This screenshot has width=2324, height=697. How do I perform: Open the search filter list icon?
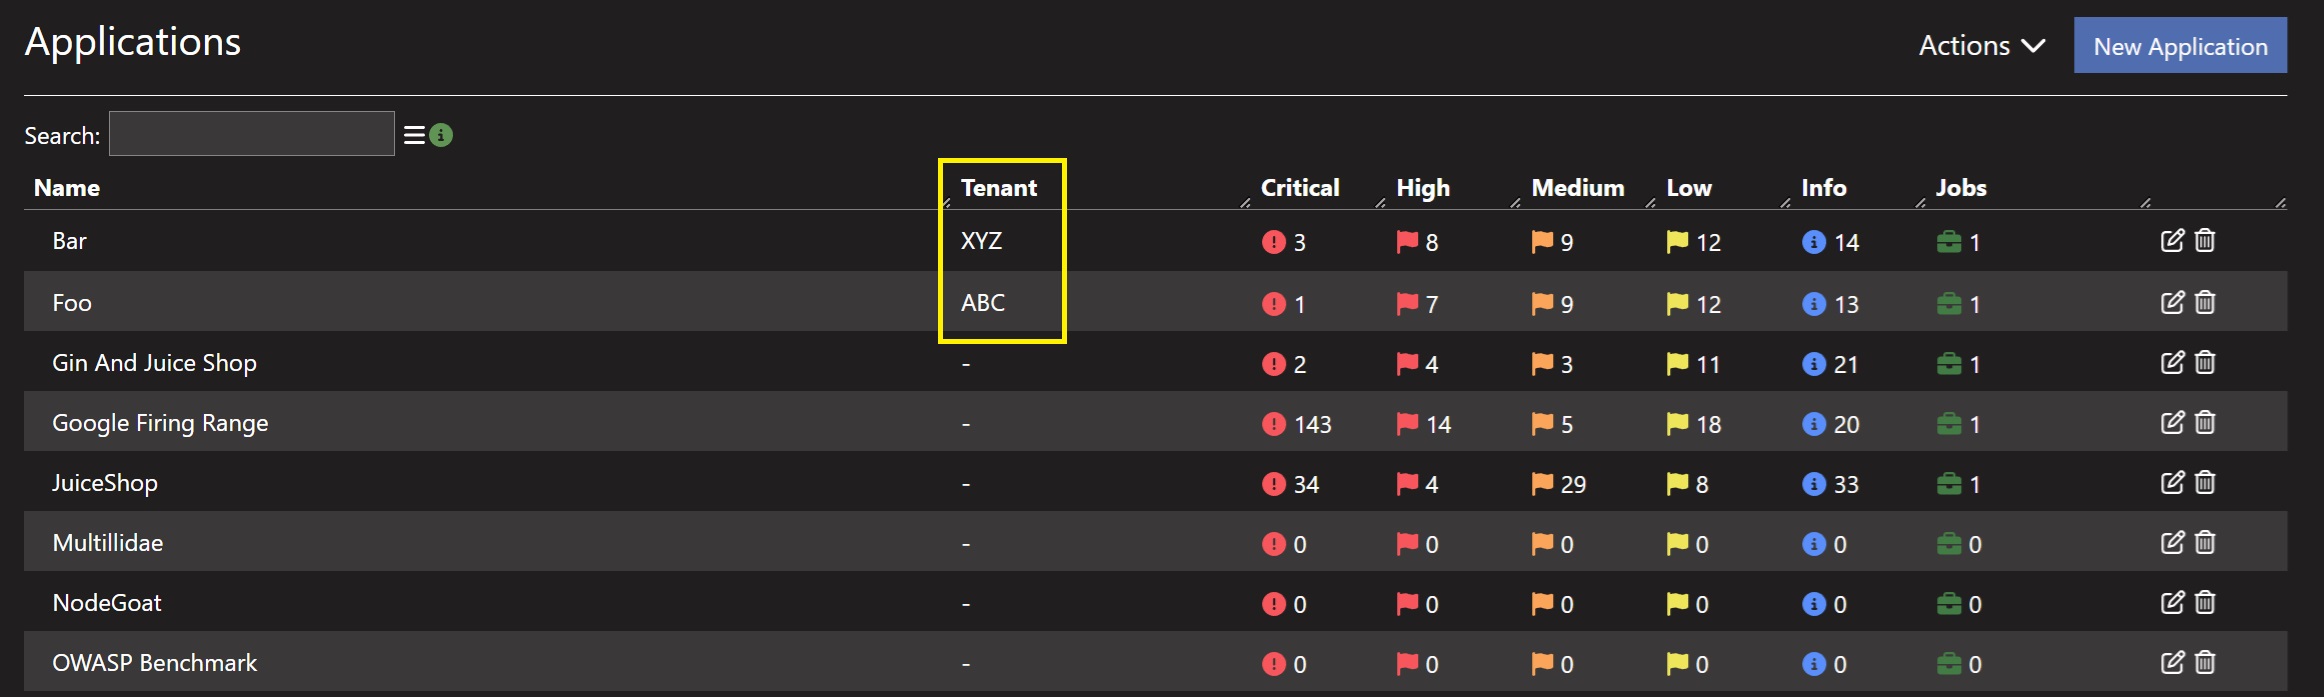point(414,135)
